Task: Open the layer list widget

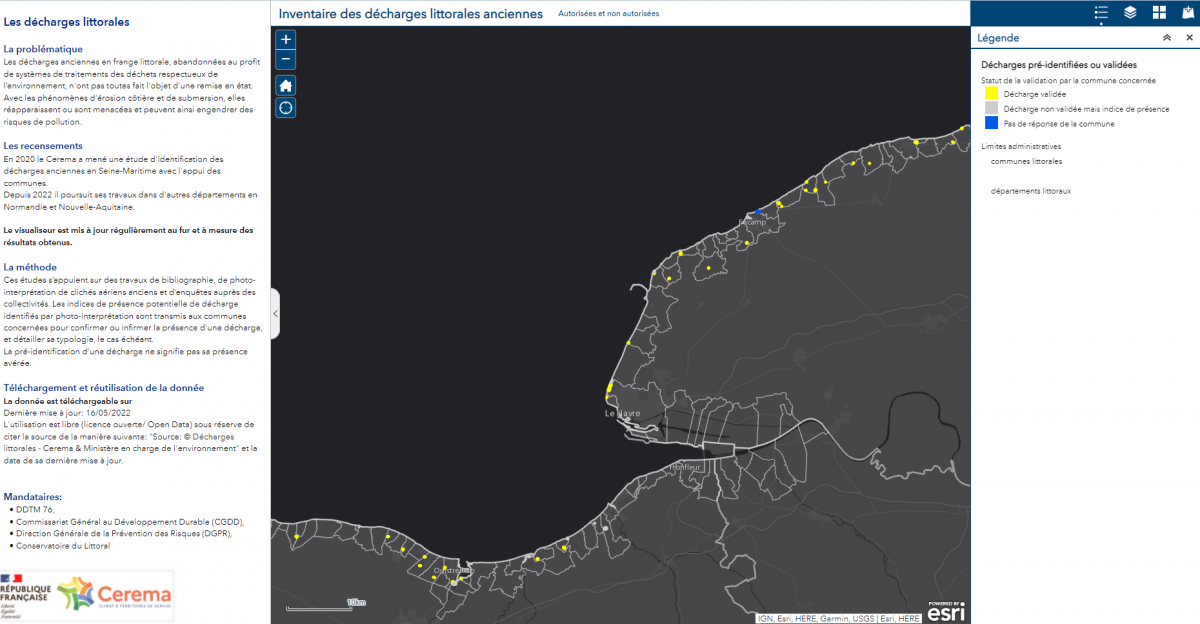Action: coord(1130,12)
